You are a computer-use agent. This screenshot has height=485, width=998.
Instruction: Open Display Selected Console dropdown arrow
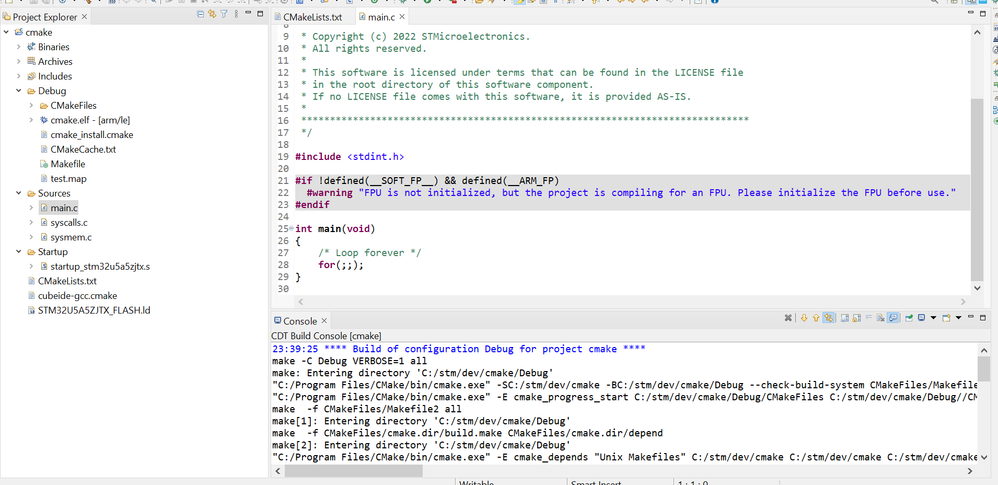point(933,318)
